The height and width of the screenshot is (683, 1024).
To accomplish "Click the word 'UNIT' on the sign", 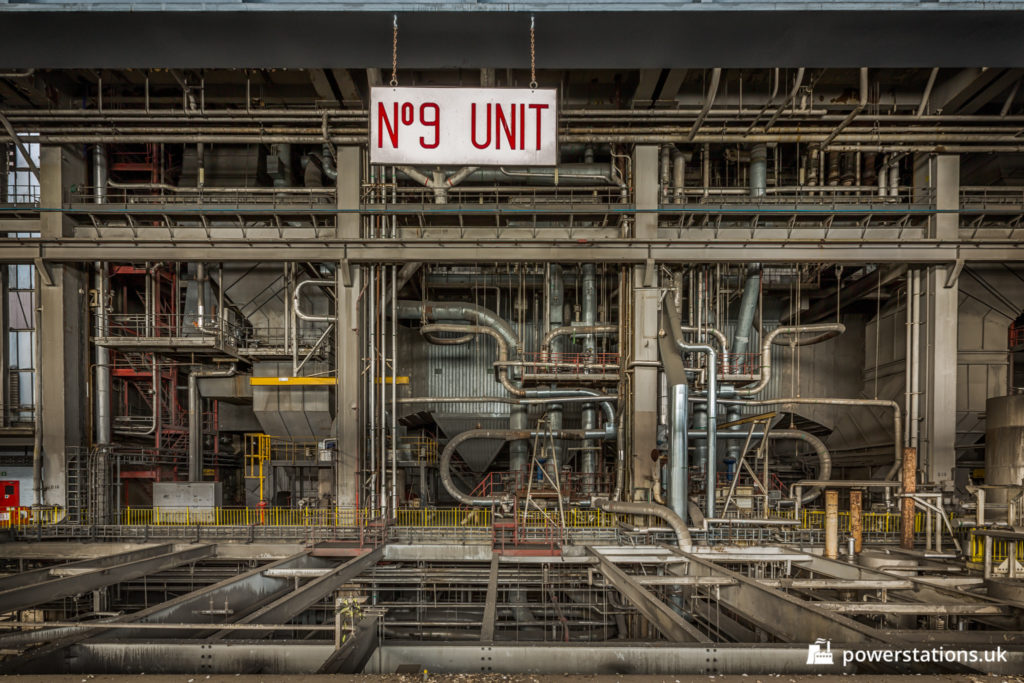I will pos(510,127).
